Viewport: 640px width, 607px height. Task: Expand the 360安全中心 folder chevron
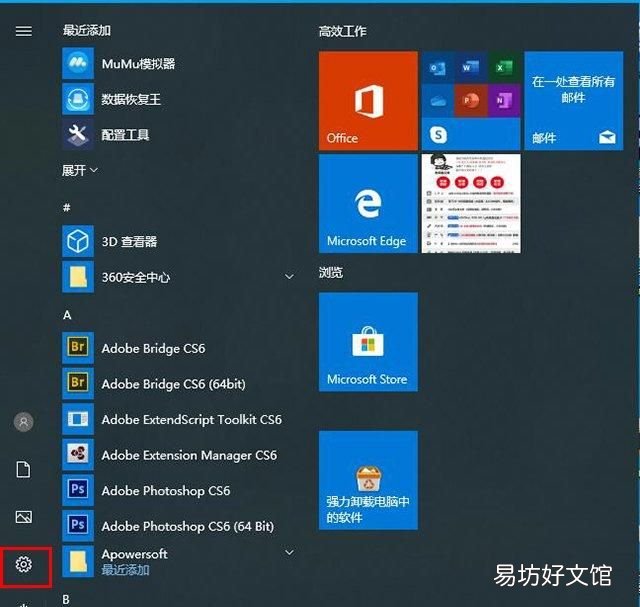289,277
